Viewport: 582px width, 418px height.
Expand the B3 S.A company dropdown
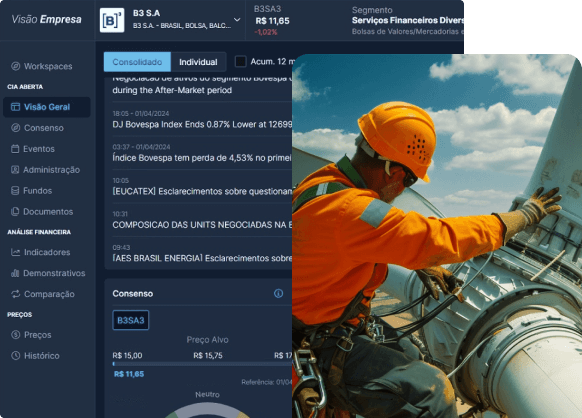237,20
